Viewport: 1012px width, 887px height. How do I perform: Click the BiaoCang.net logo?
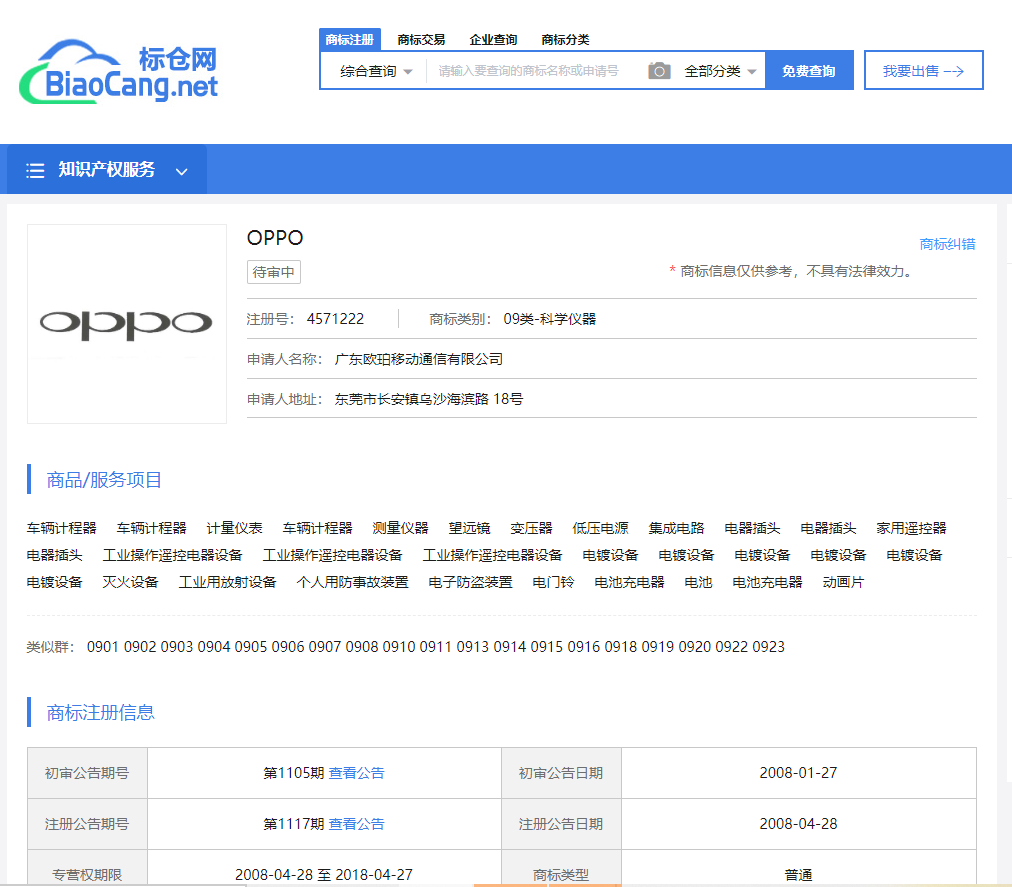(119, 72)
